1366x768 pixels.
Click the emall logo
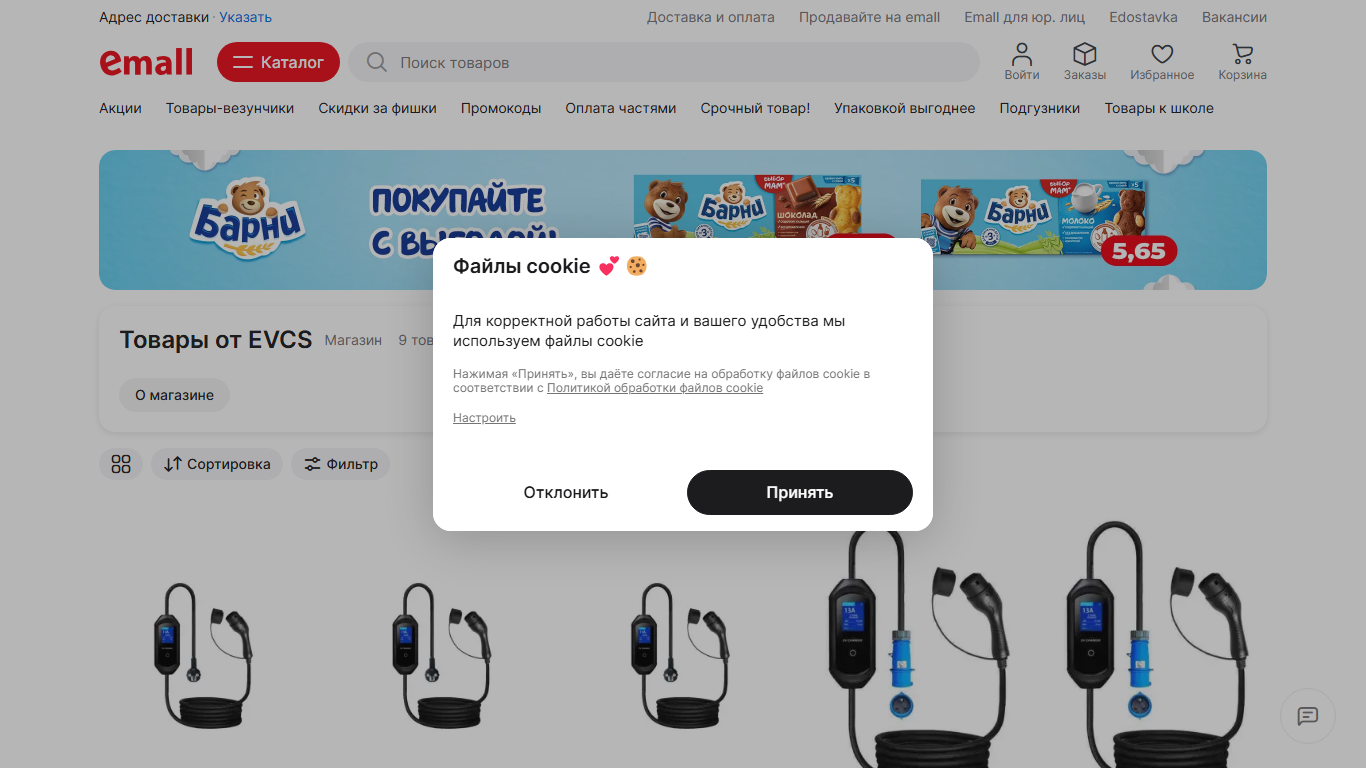(146, 62)
